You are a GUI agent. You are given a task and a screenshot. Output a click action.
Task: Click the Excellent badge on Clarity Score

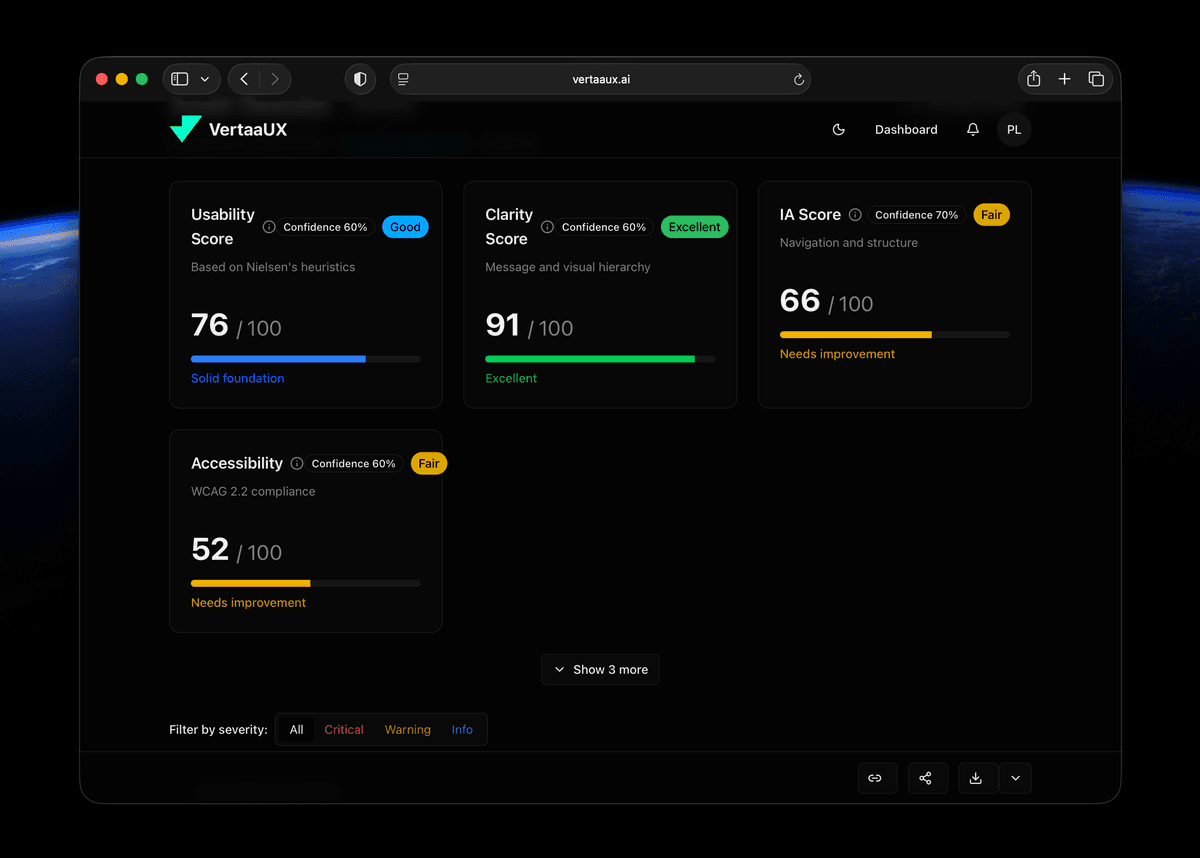click(694, 227)
